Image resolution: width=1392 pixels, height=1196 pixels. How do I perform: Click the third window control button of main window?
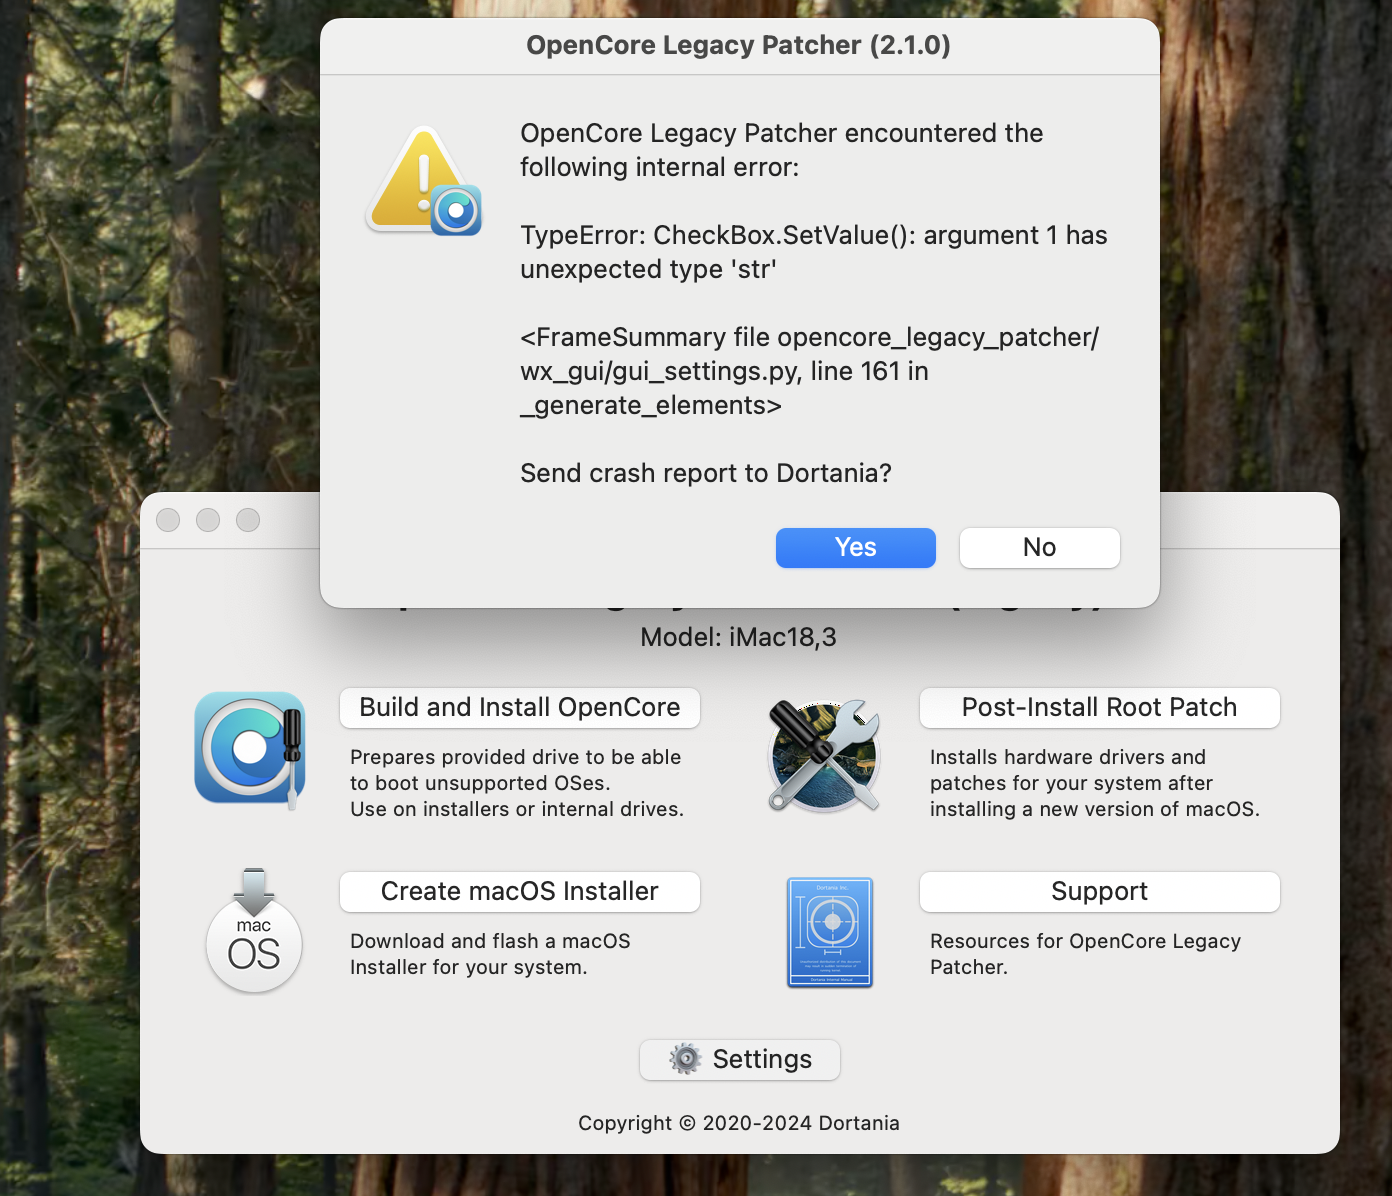[x=248, y=520]
